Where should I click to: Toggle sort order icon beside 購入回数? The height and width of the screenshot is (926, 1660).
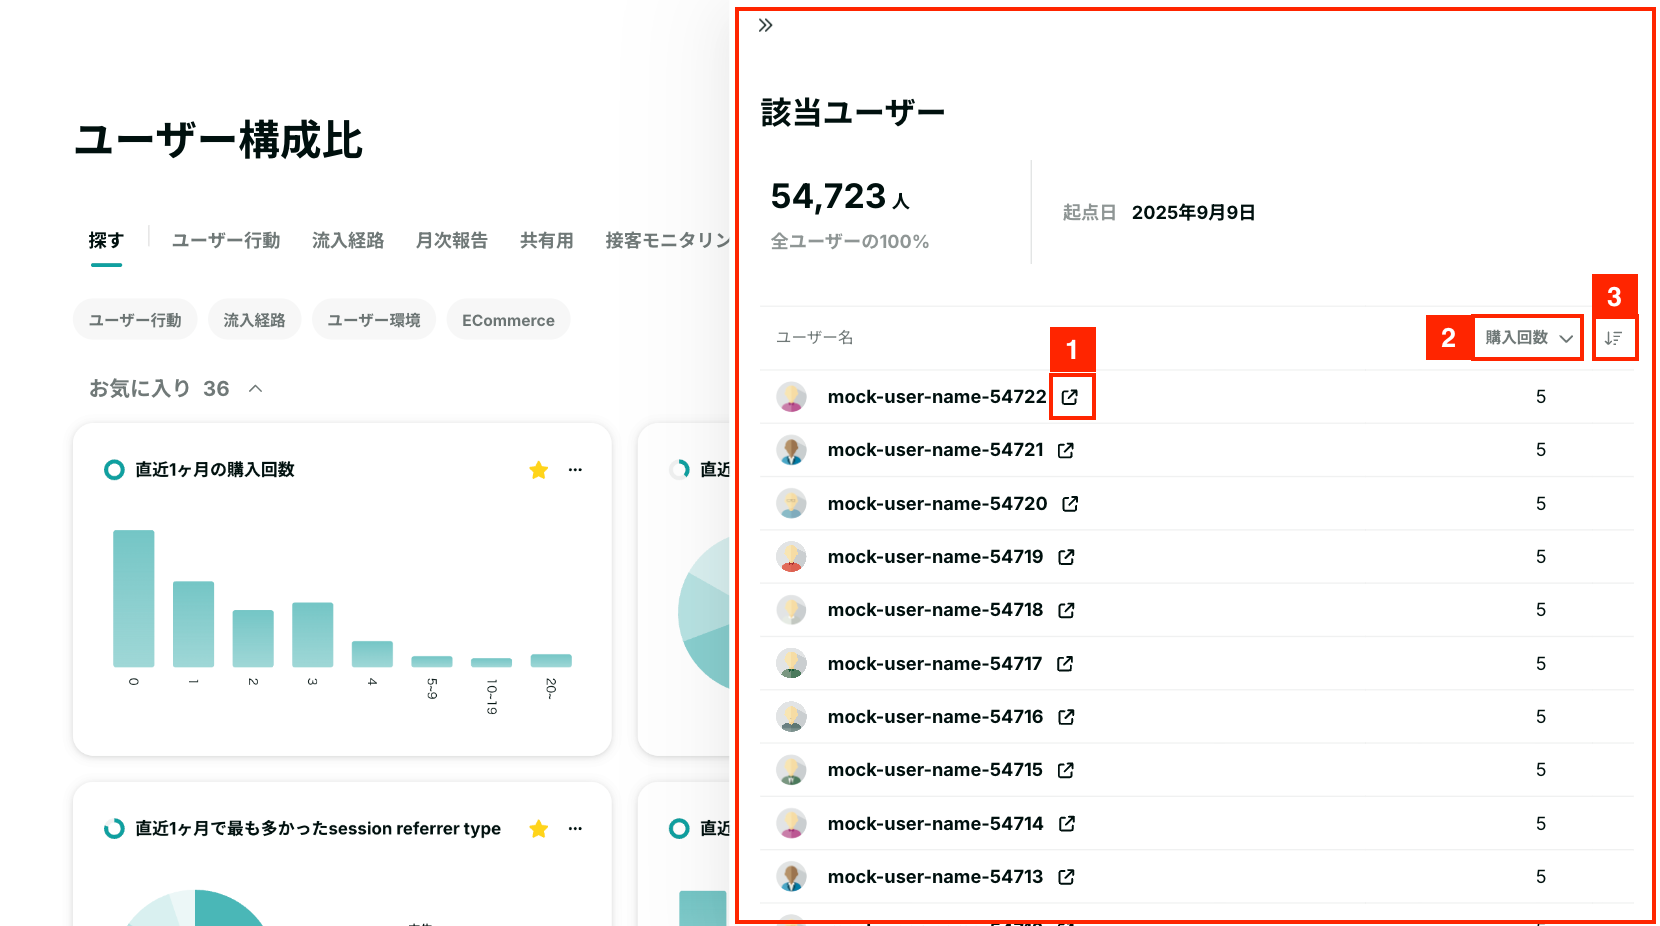(x=1613, y=338)
